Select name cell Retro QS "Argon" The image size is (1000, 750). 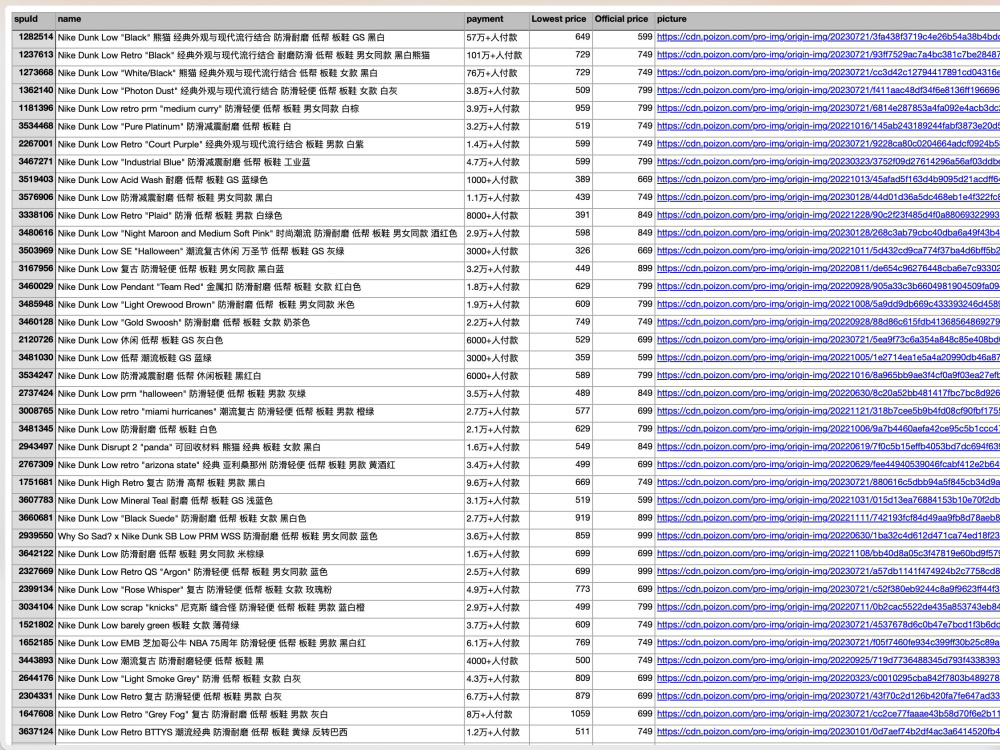[260, 572]
